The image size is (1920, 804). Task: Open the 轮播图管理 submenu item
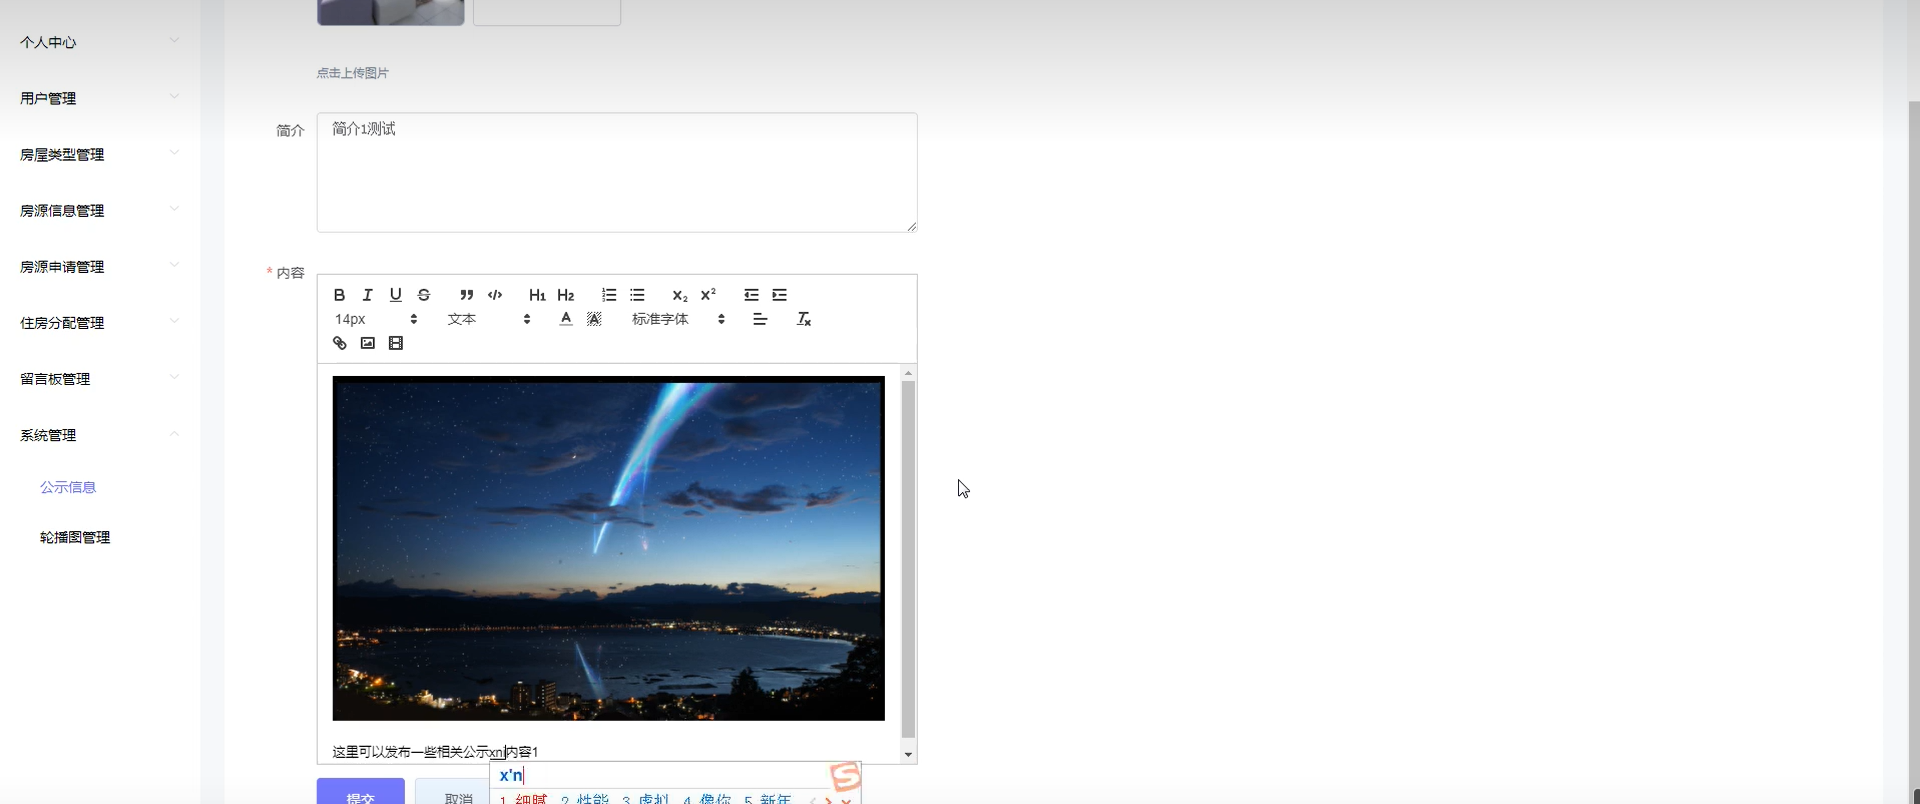tap(75, 537)
